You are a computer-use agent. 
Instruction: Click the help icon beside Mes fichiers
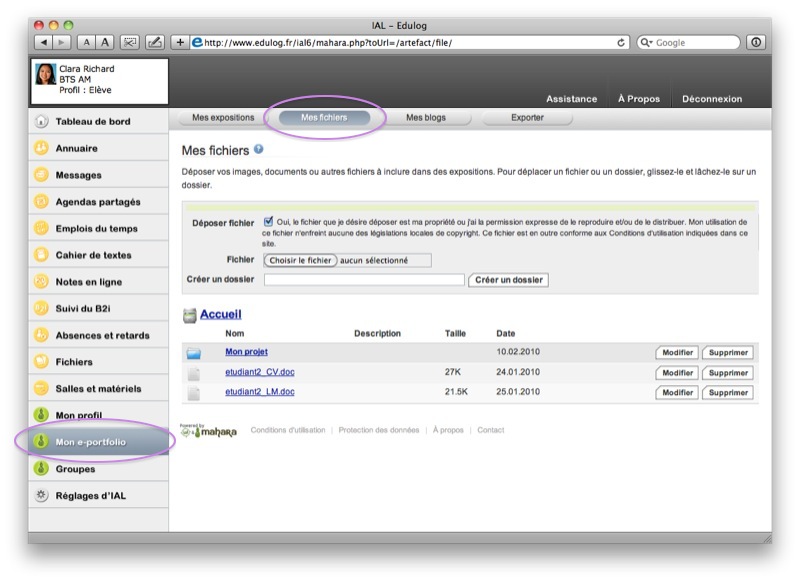[x=259, y=150]
